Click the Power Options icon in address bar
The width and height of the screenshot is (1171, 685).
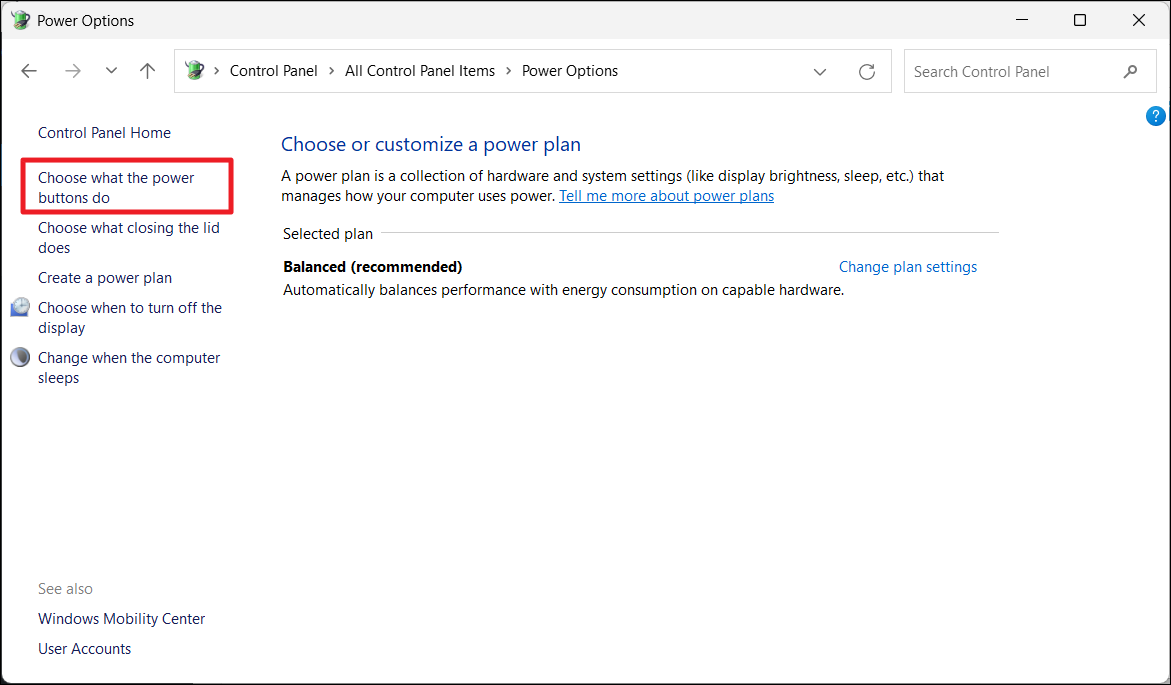tap(194, 71)
